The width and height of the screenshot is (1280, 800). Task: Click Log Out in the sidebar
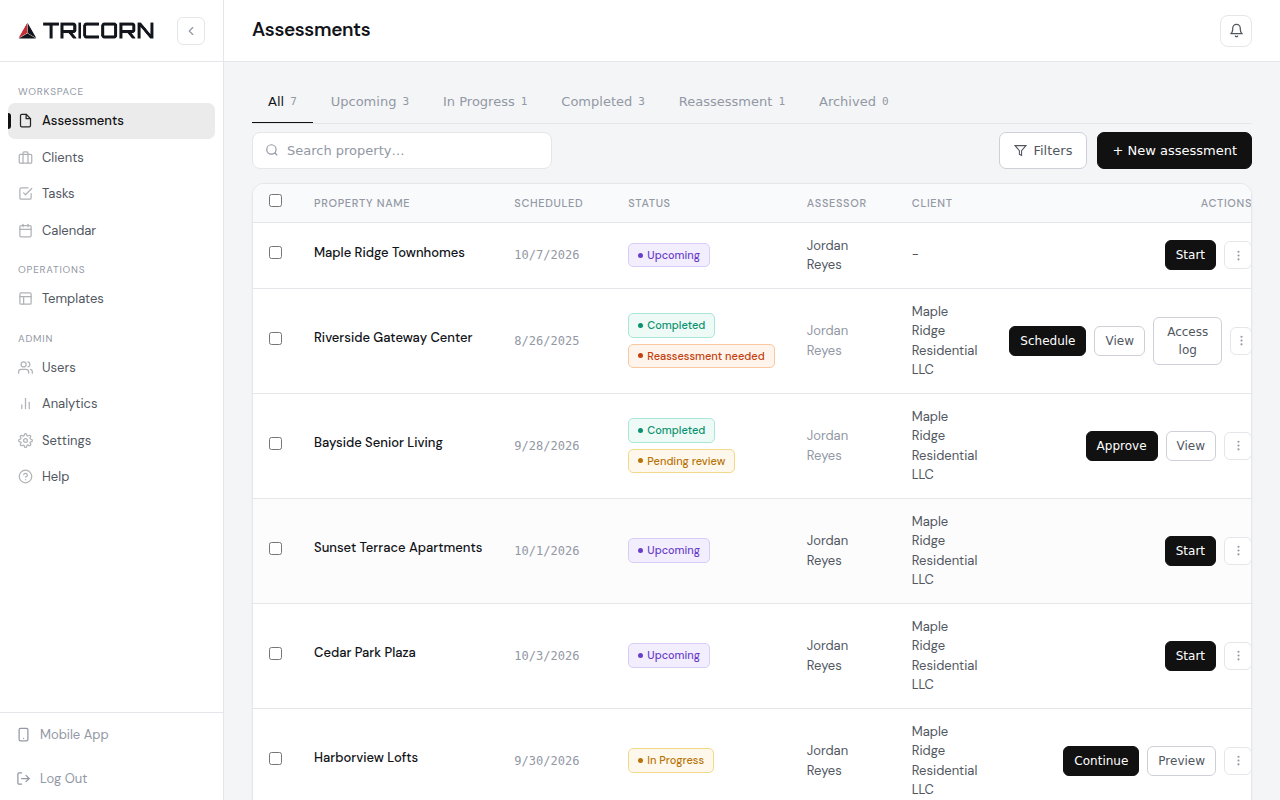pyautogui.click(x=111, y=778)
